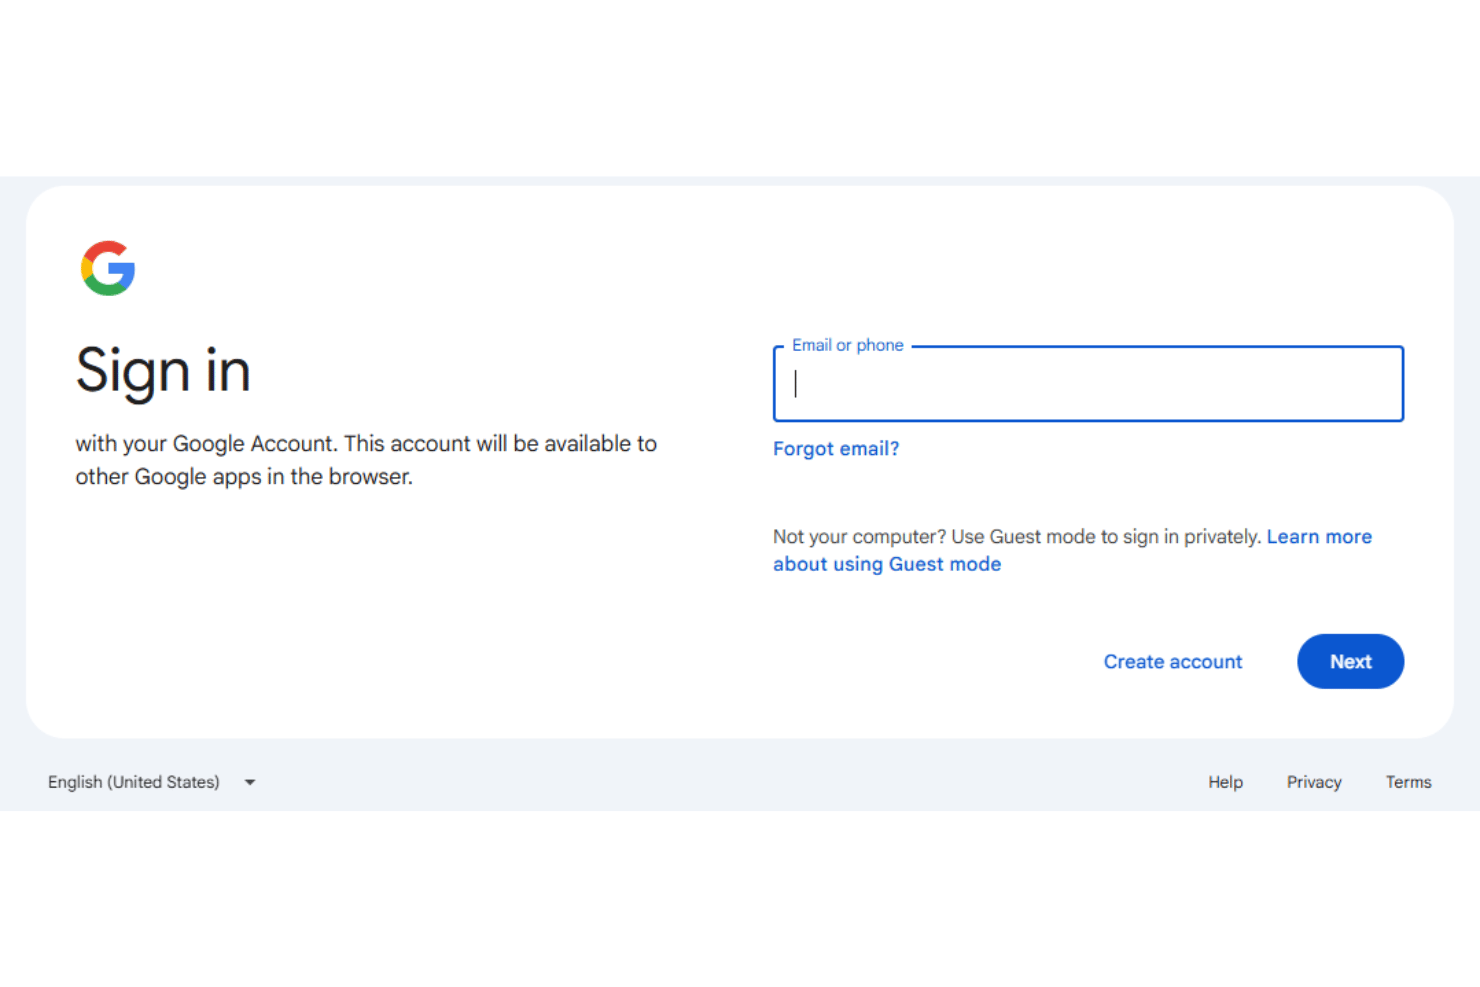
Task: Click the "with your Google Account" description text
Action: tap(366, 460)
